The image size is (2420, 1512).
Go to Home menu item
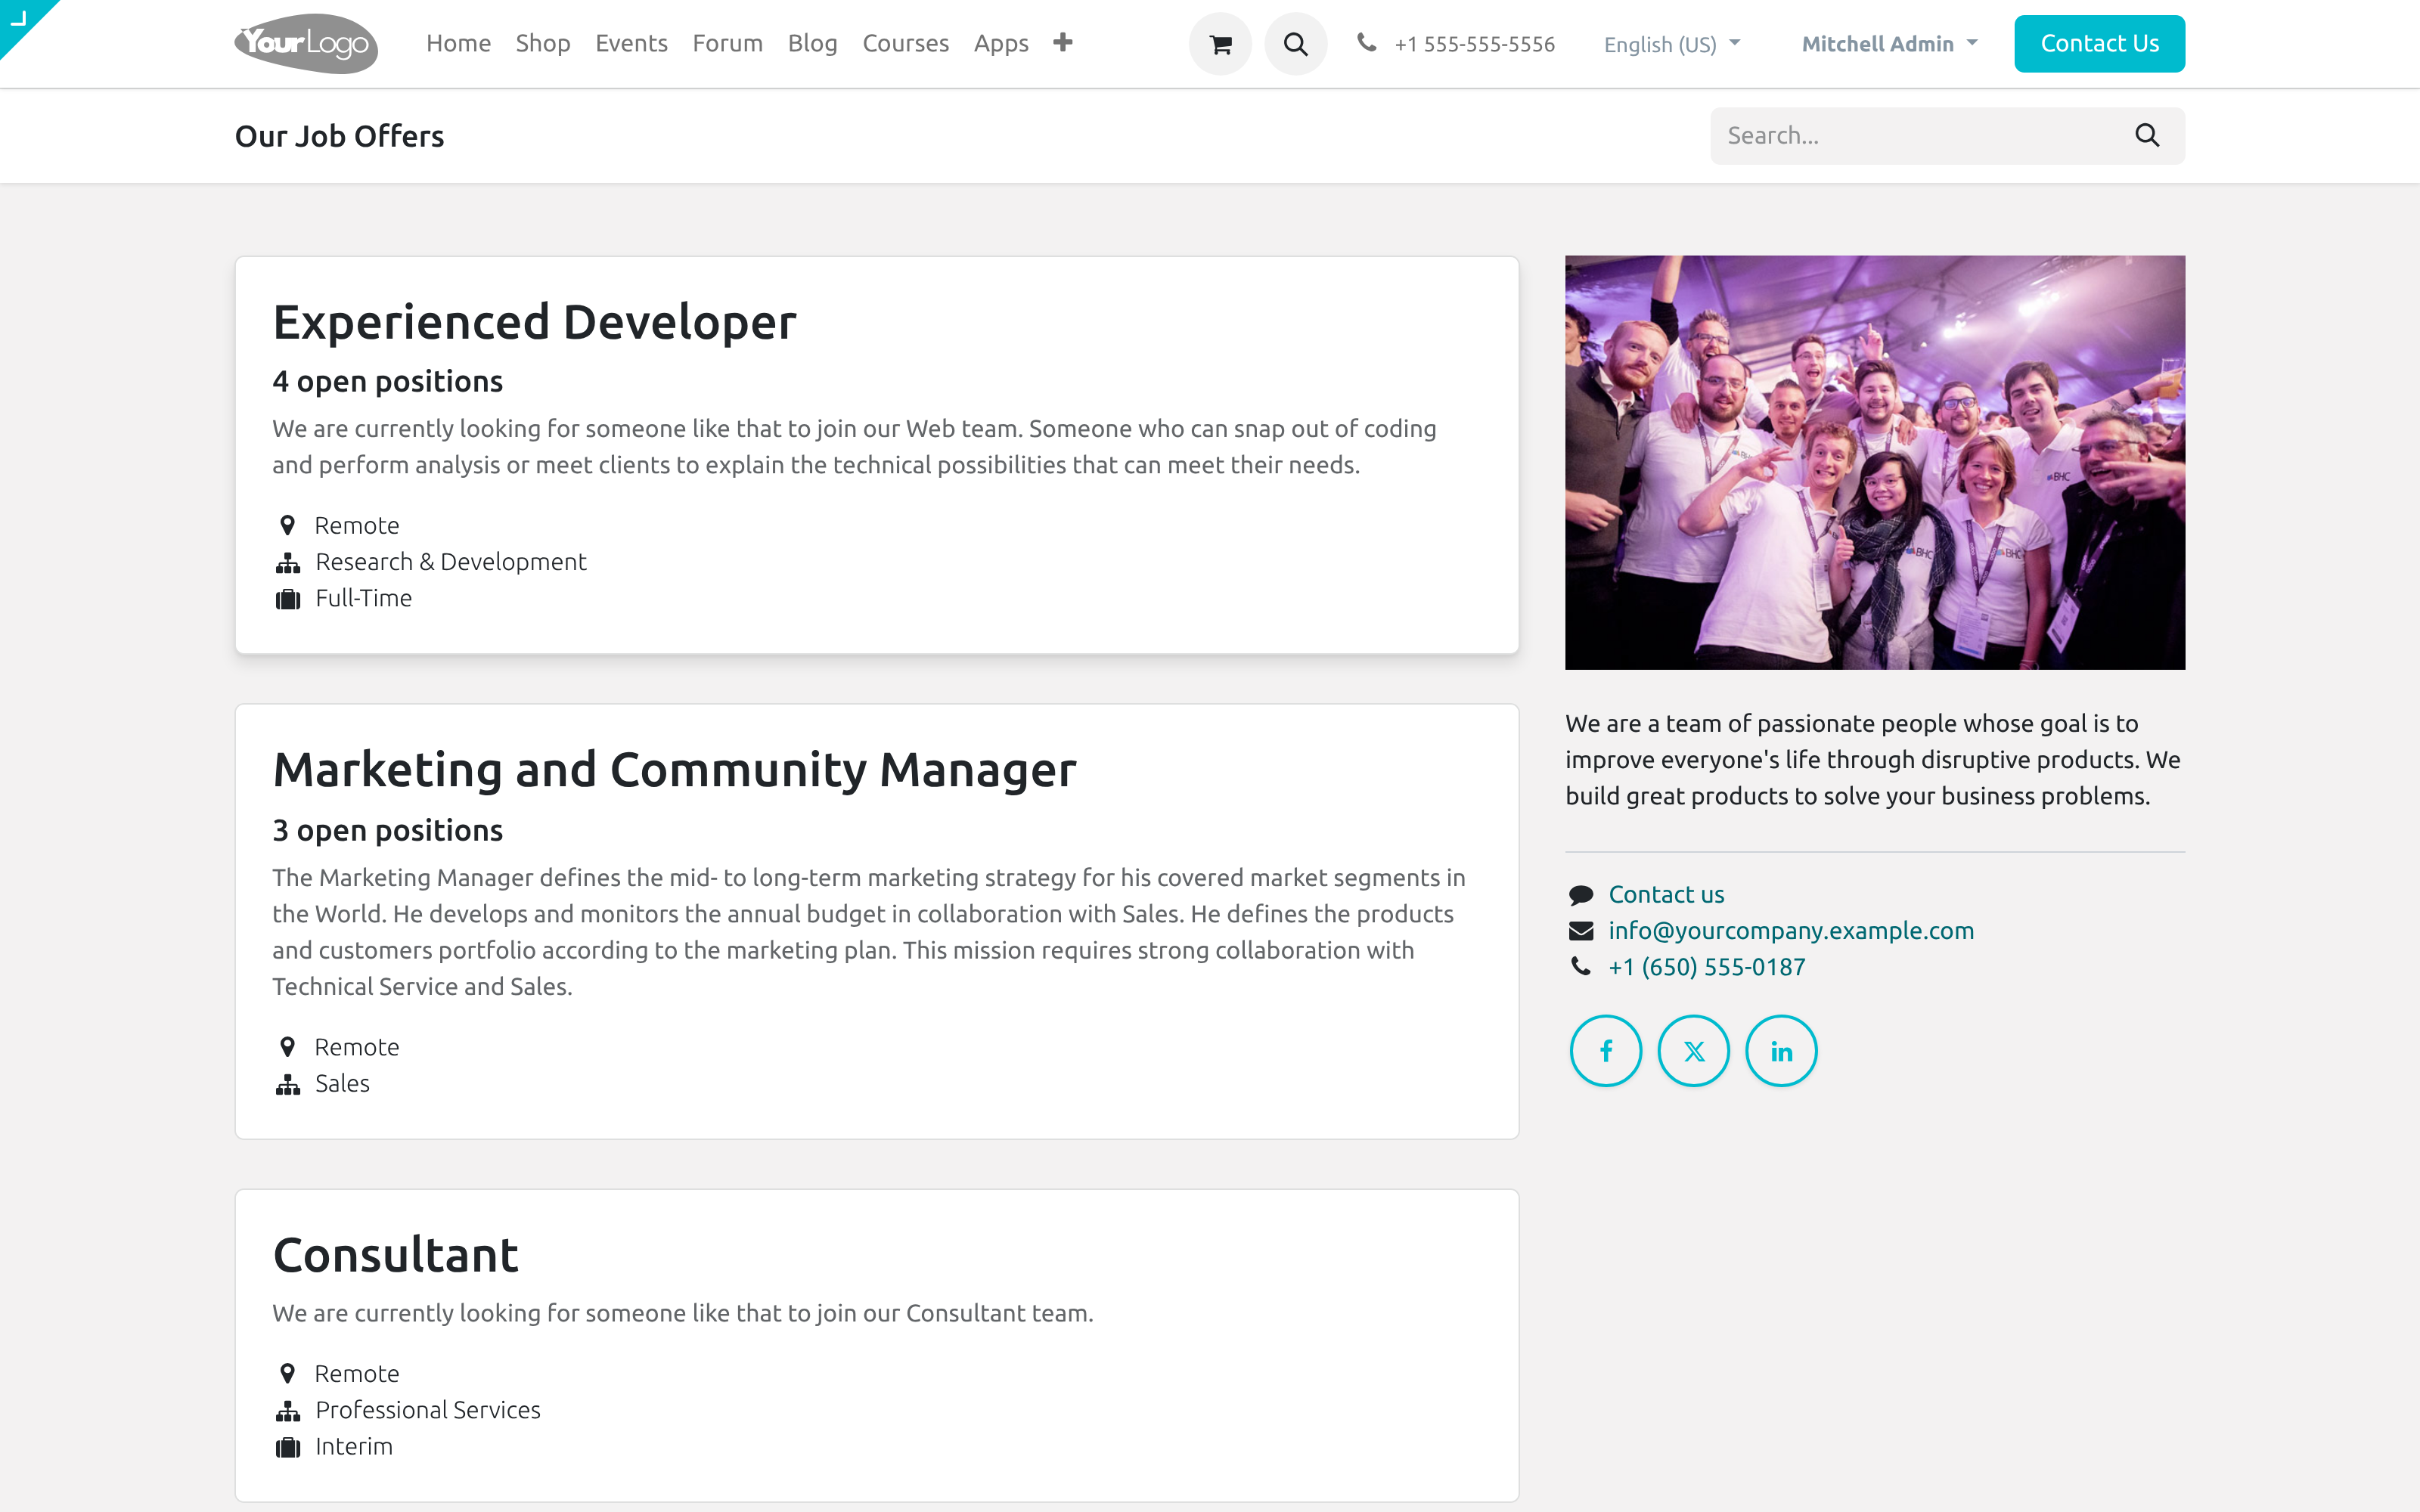tap(458, 43)
